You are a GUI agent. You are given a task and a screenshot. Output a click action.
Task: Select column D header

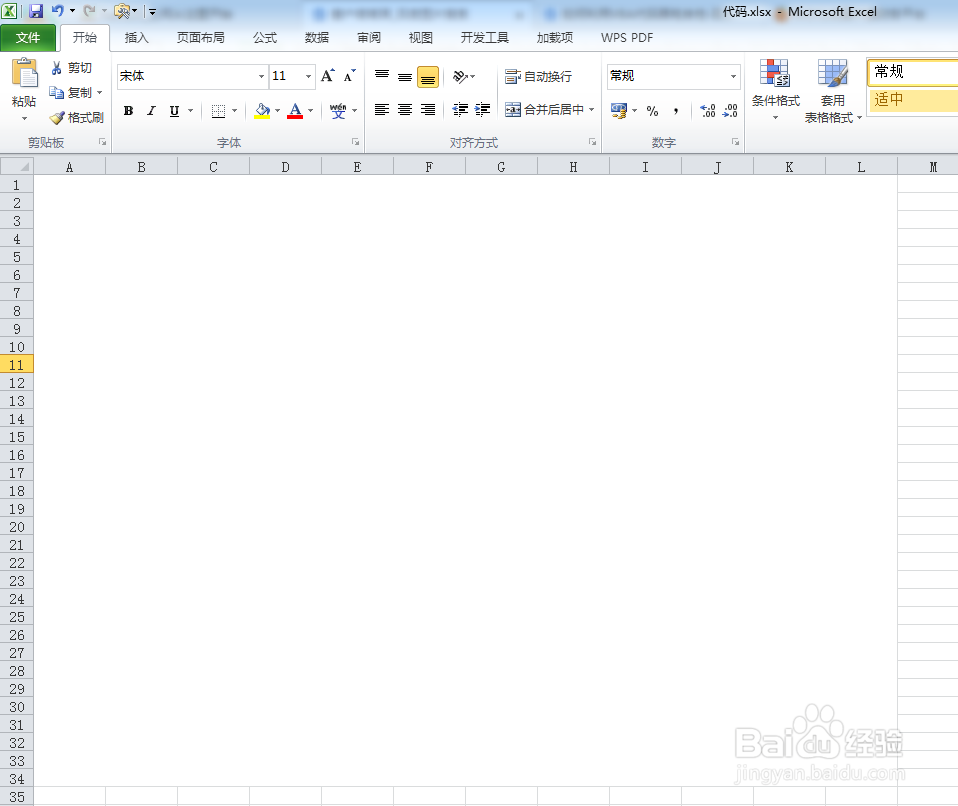click(x=285, y=167)
